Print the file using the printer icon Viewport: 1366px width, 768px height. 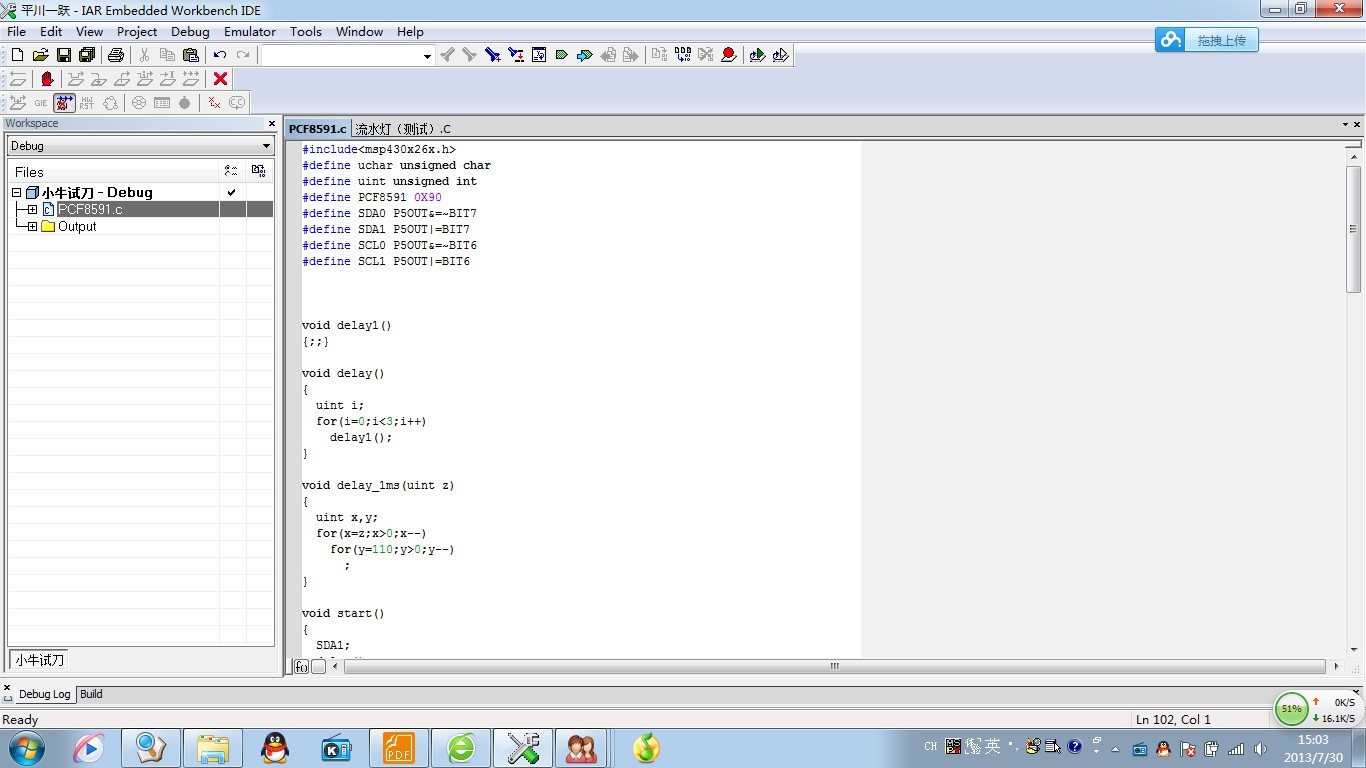coord(116,55)
